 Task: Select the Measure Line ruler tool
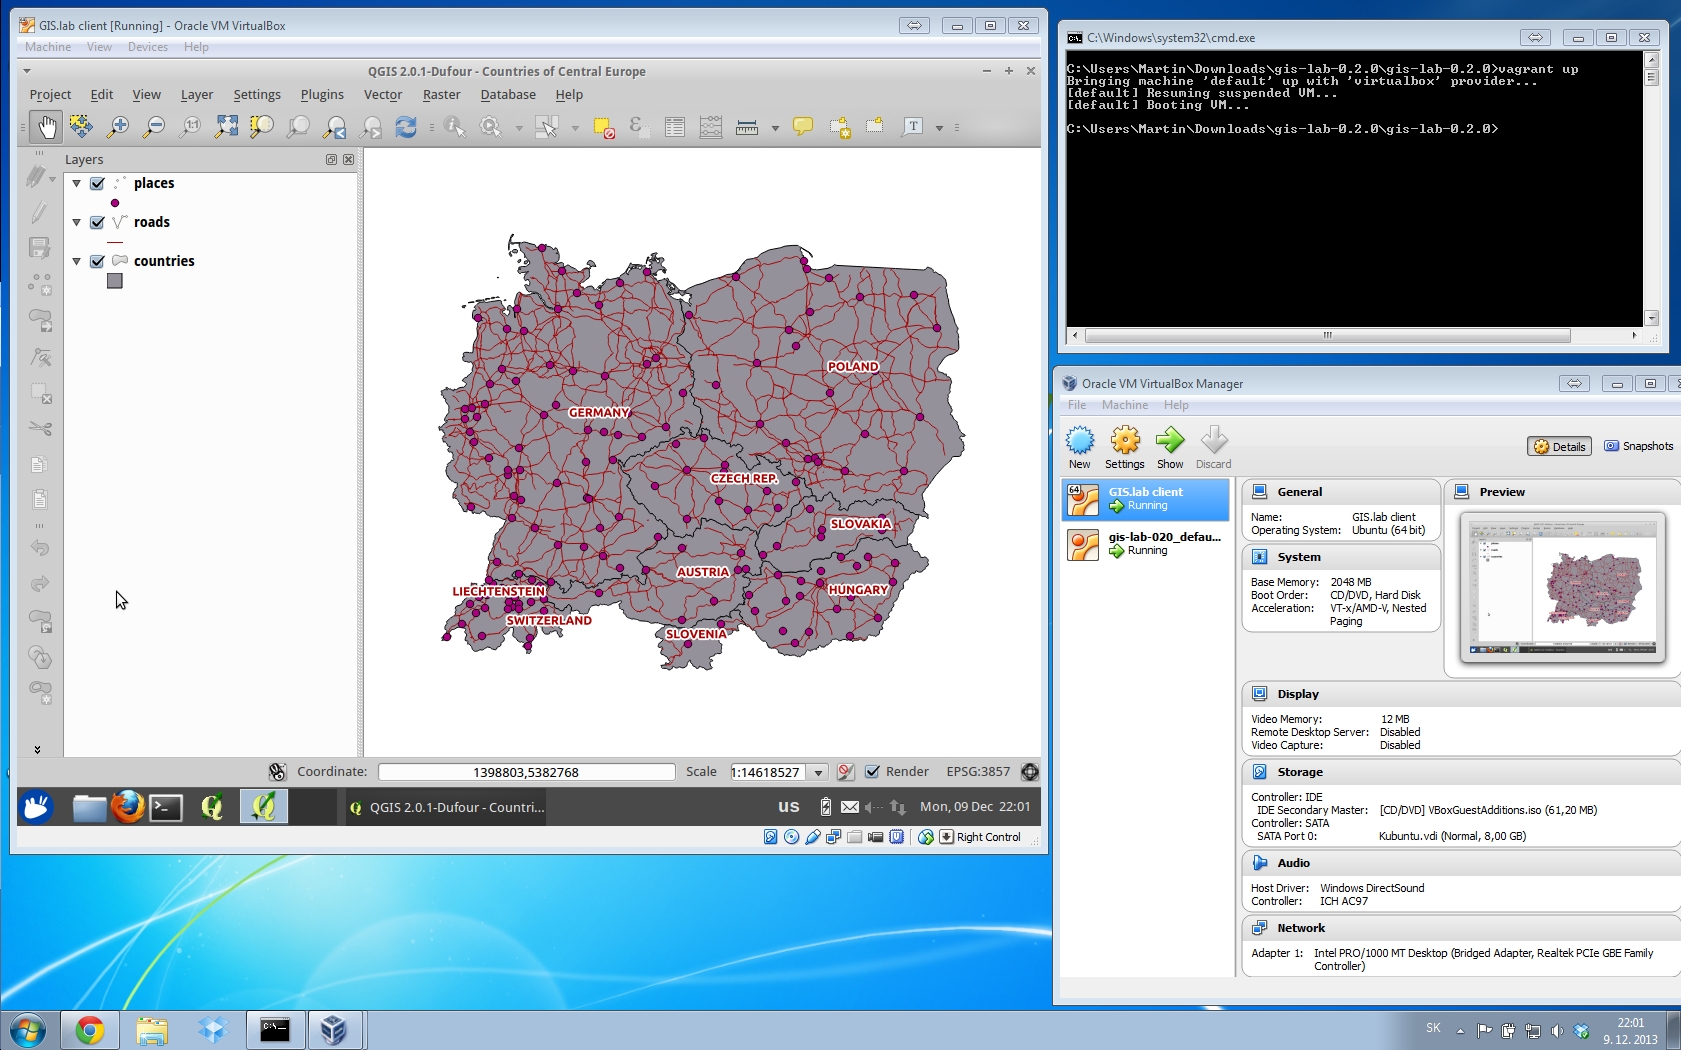coord(747,127)
